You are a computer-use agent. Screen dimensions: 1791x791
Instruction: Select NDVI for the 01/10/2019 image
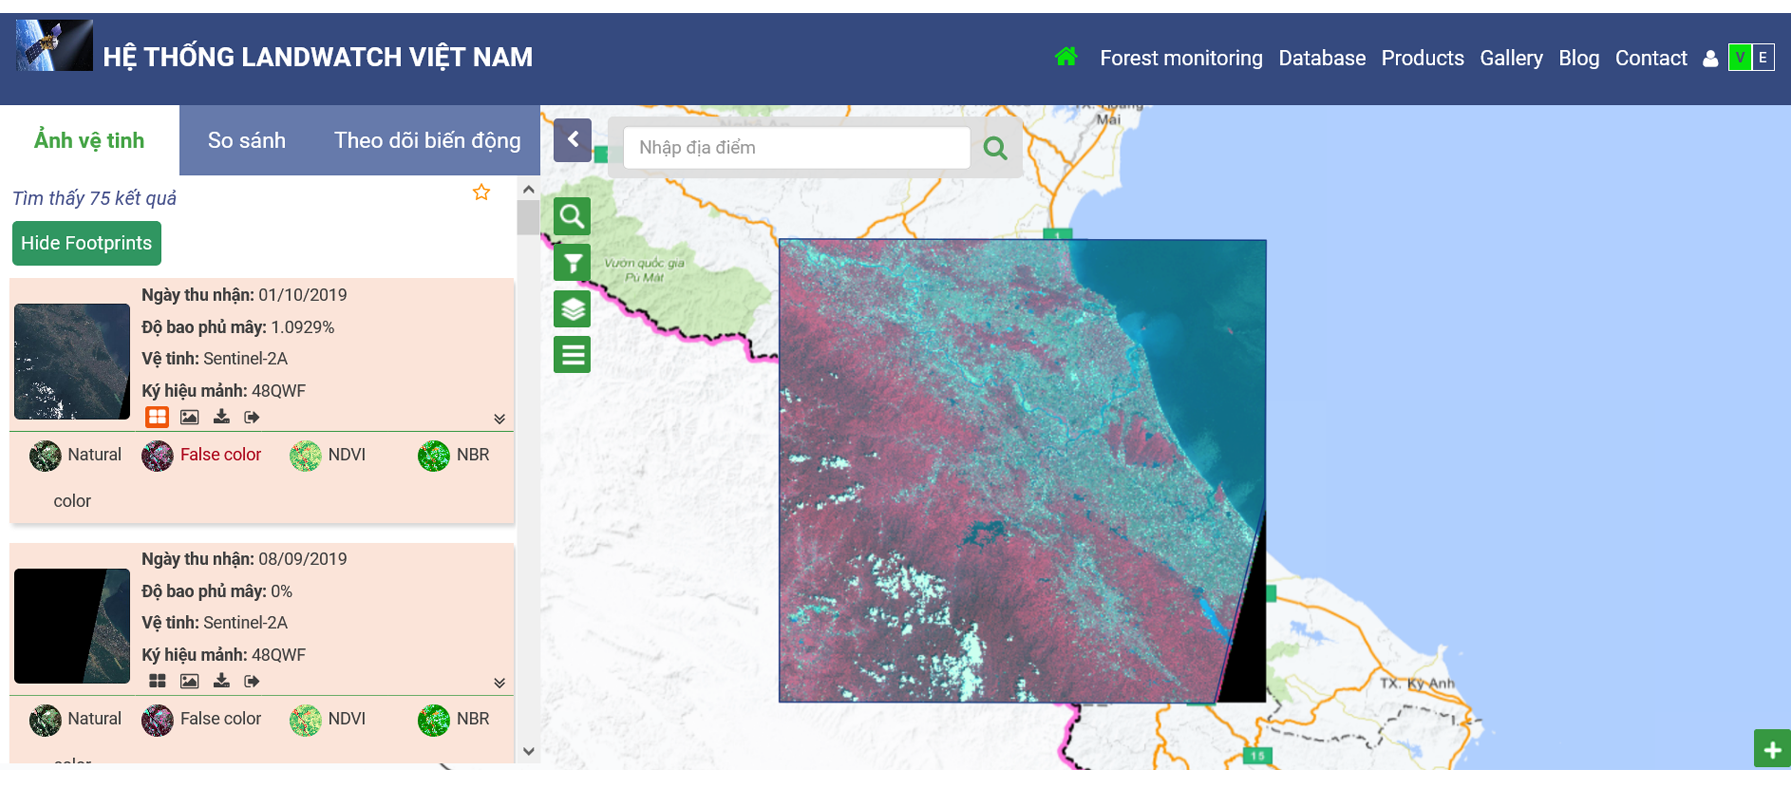[x=328, y=455]
